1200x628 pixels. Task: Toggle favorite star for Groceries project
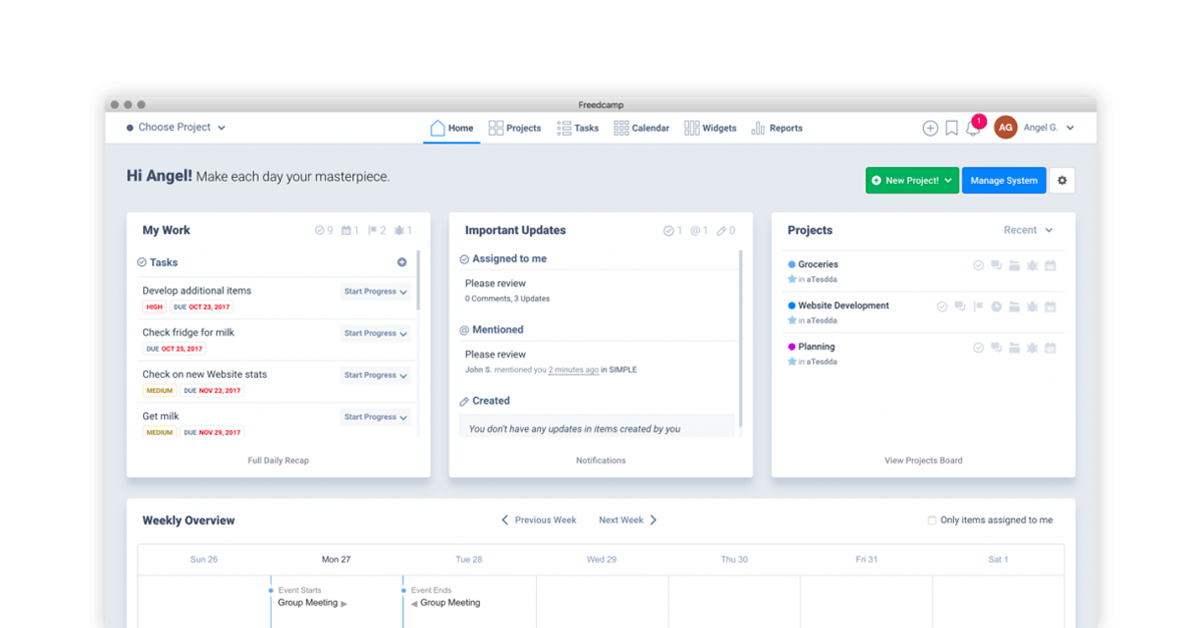[x=792, y=279]
